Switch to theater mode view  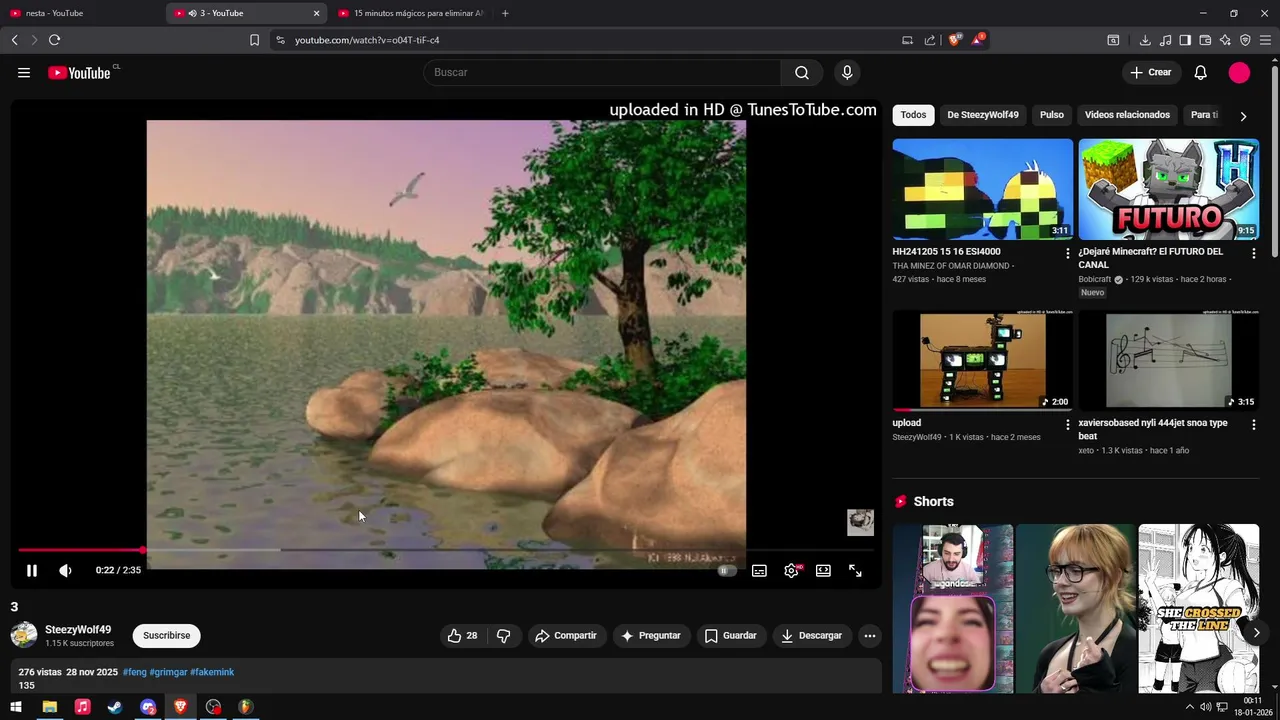(823, 570)
